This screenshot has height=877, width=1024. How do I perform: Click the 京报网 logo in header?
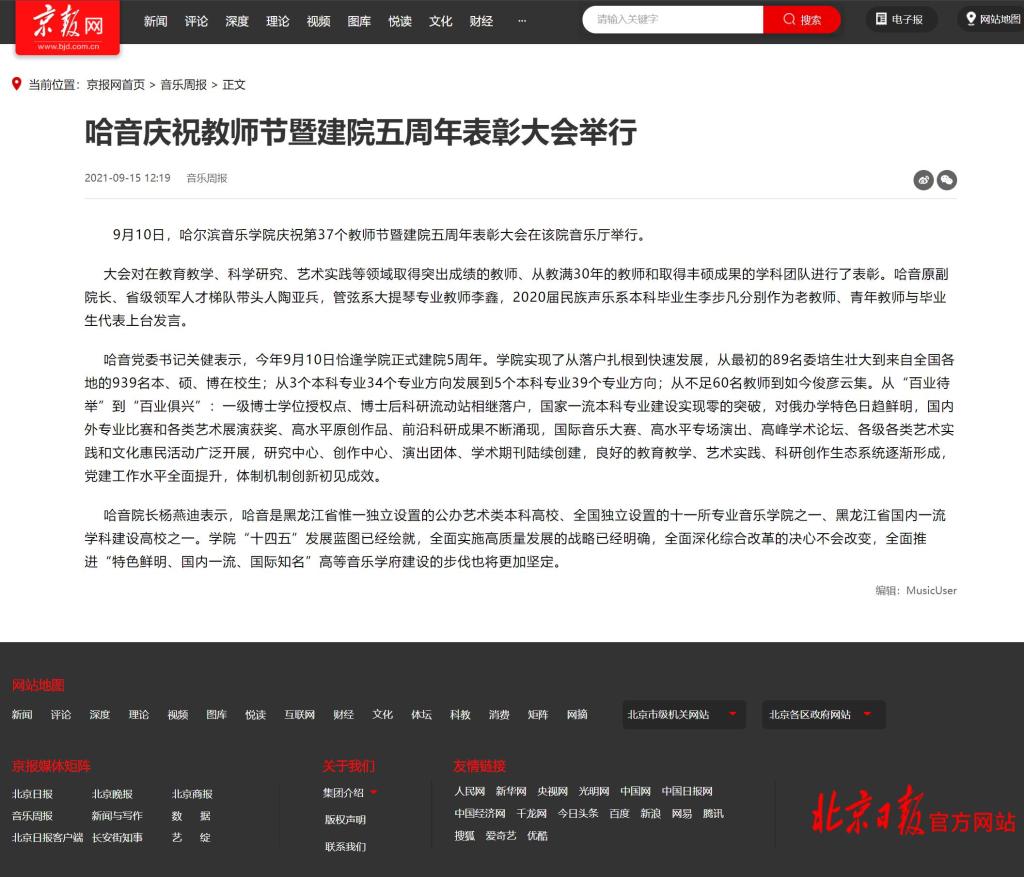pyautogui.click(x=68, y=25)
